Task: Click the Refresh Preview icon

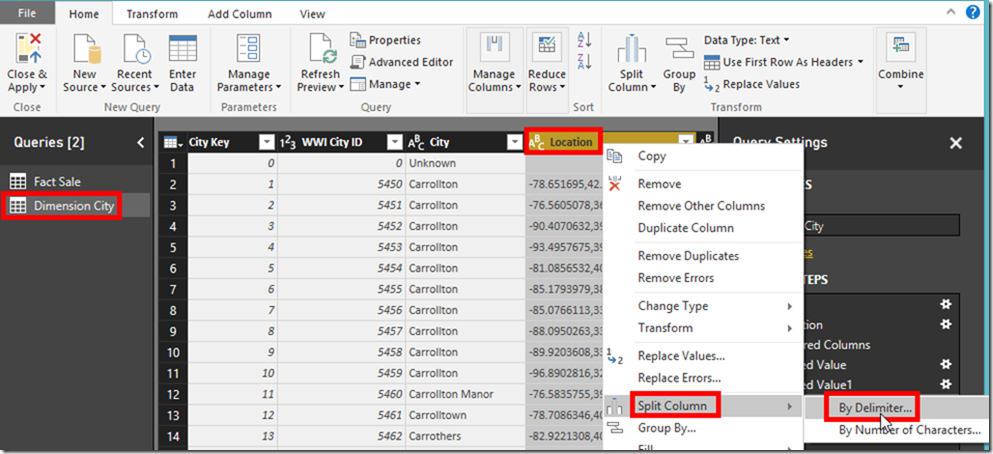Action: [x=323, y=49]
